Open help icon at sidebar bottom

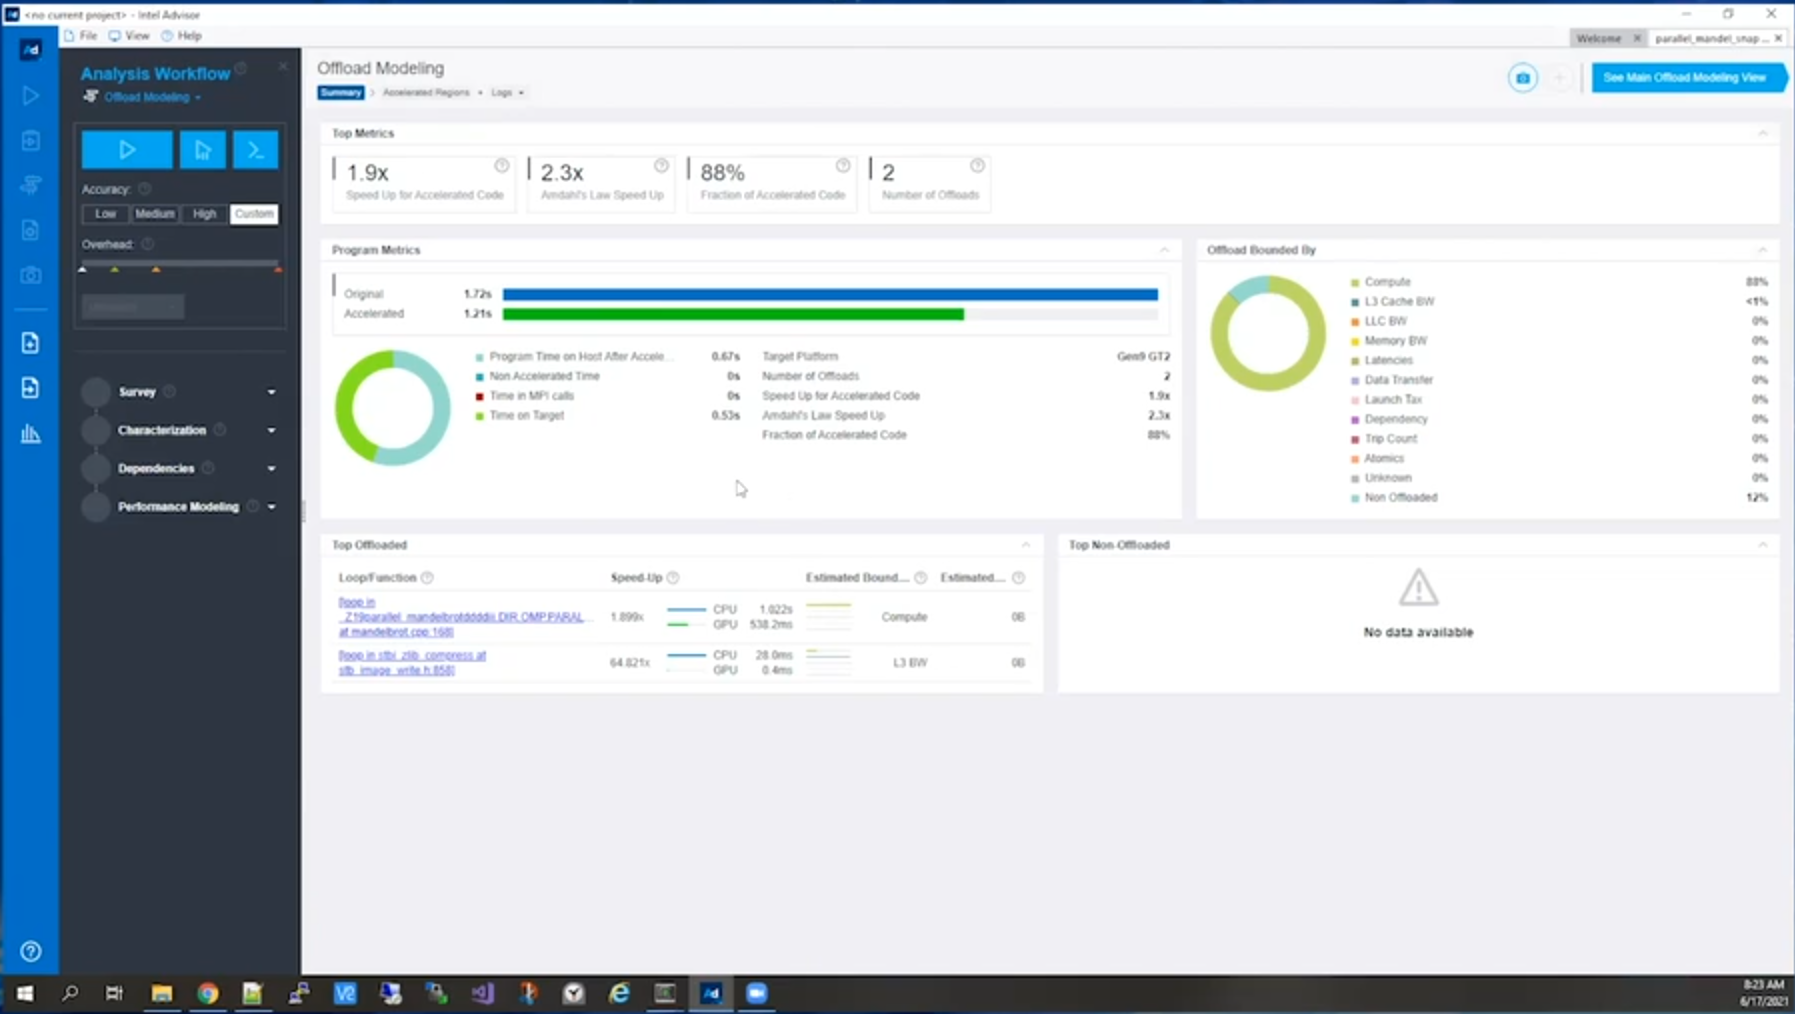[x=31, y=951]
